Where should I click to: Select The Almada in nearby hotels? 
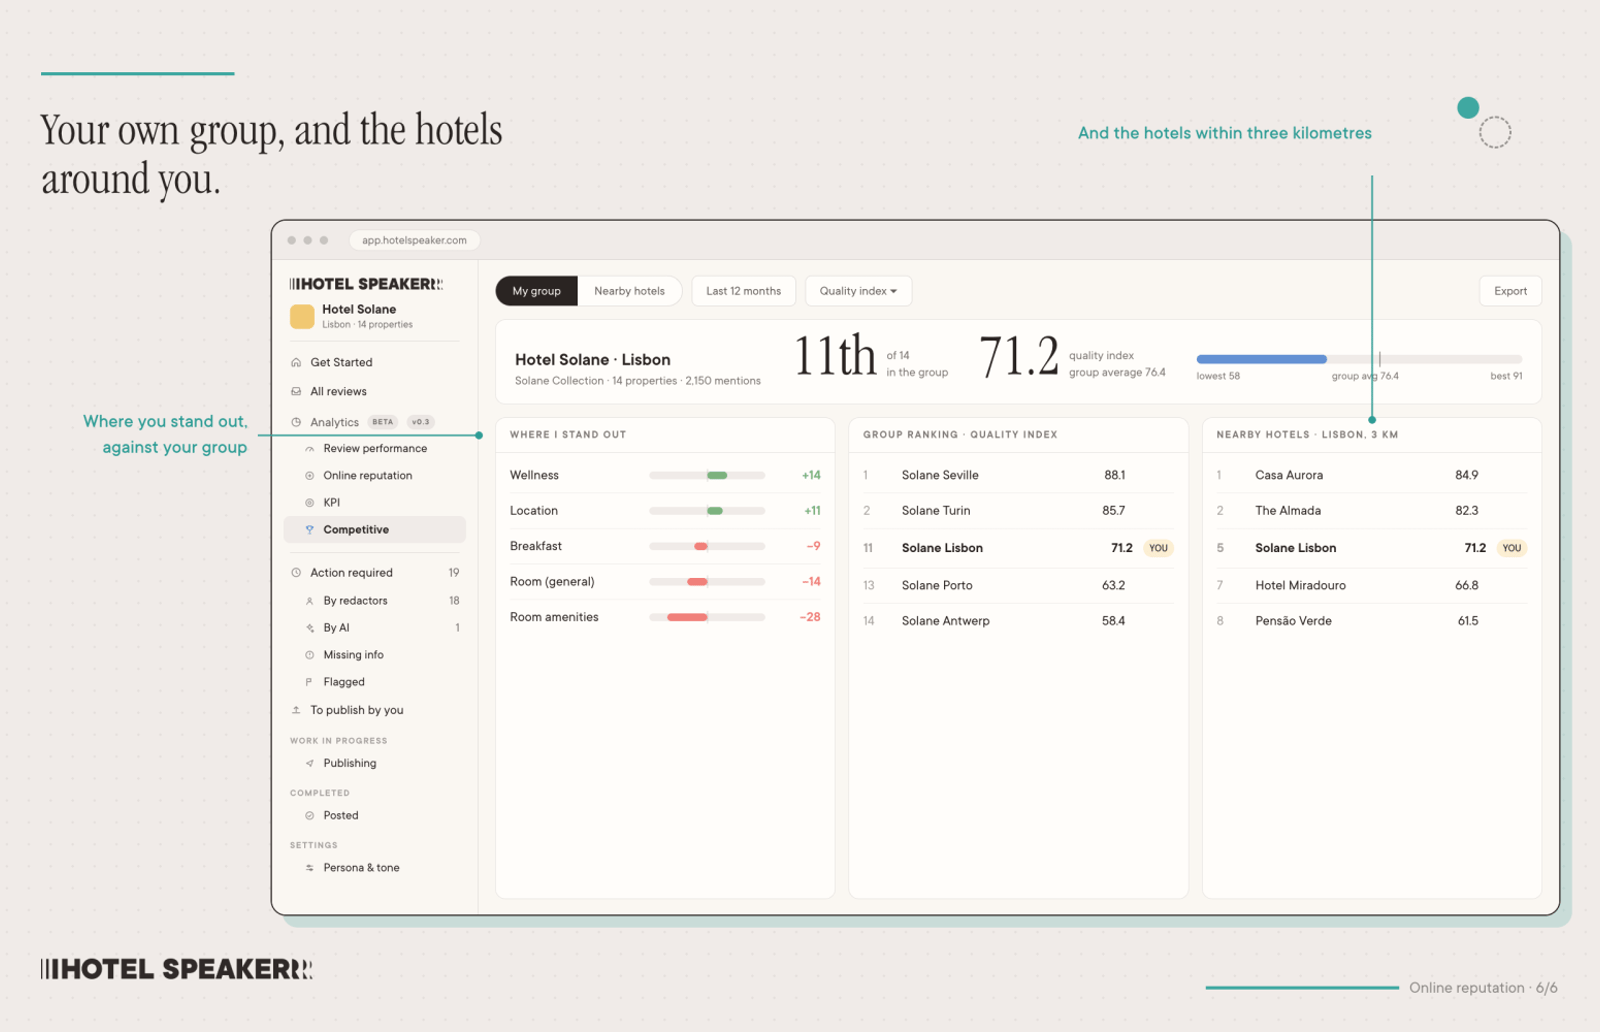pyautogui.click(x=1372, y=511)
